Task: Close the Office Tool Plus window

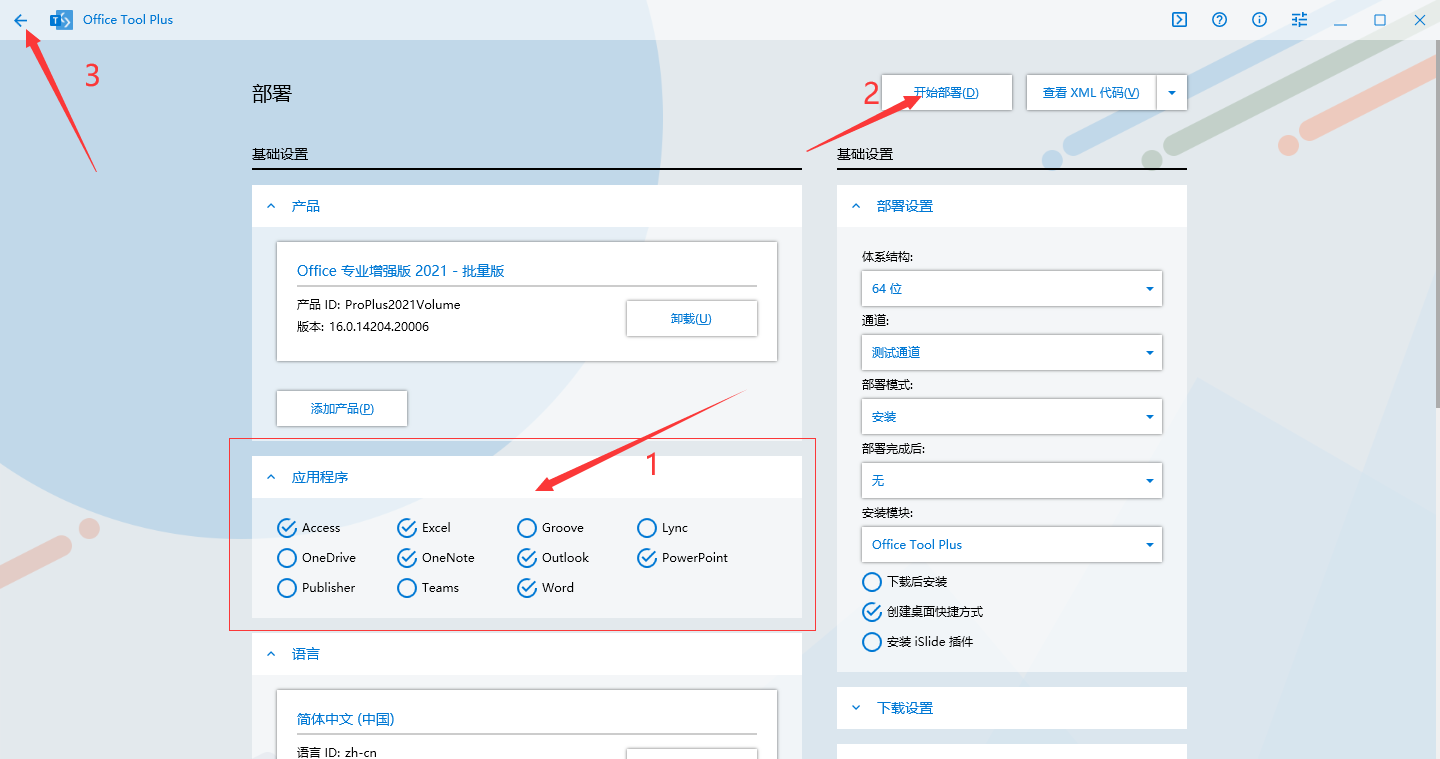Action: (x=1420, y=20)
